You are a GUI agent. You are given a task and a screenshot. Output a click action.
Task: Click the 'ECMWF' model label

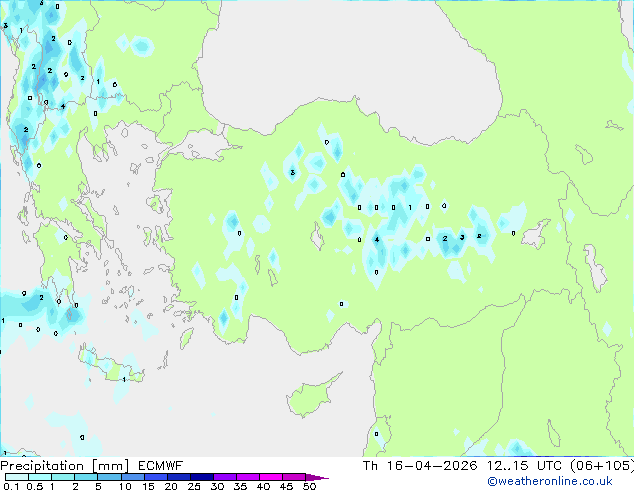pos(161,466)
